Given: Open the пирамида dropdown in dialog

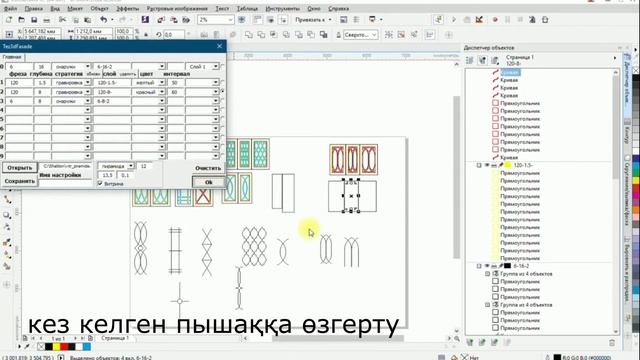Looking at the screenshot, I should [131, 166].
